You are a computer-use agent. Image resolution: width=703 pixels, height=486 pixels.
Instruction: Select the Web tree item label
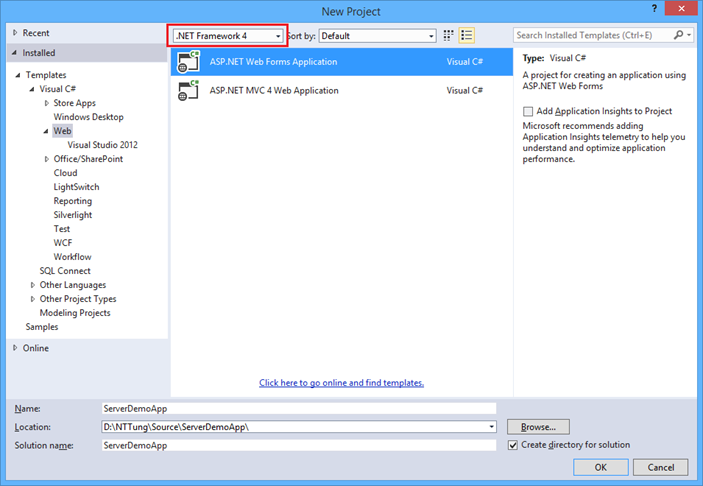pos(62,131)
